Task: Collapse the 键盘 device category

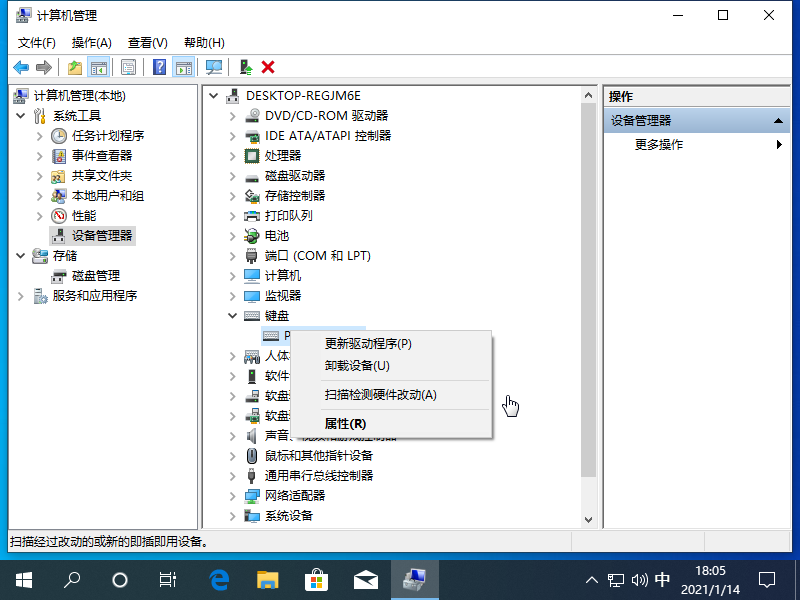Action: tap(234, 315)
